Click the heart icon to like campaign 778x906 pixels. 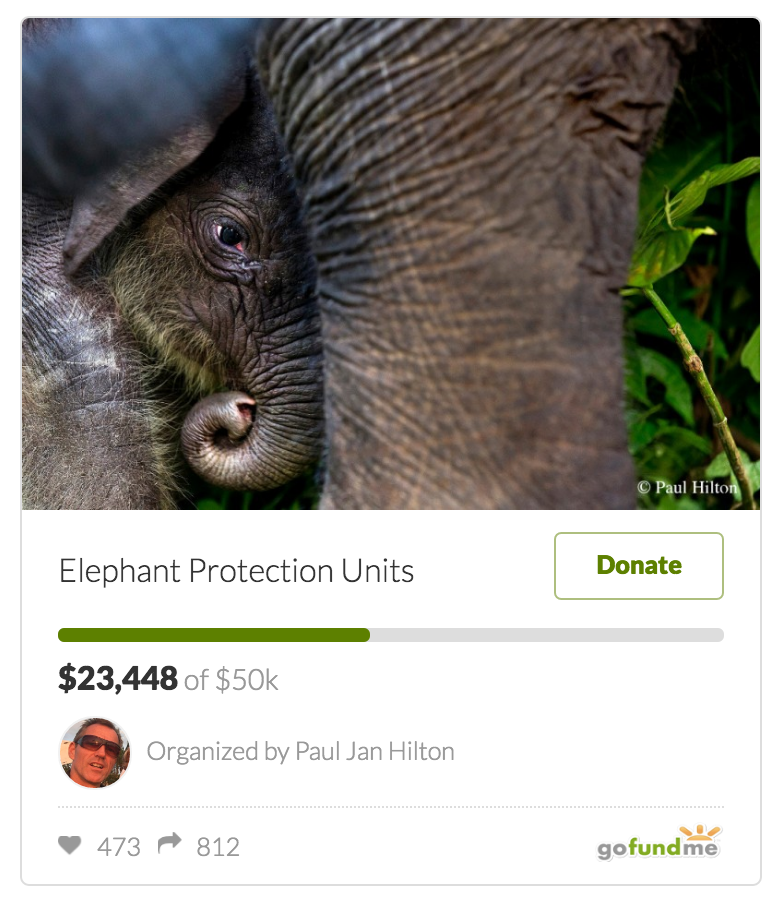click(69, 845)
